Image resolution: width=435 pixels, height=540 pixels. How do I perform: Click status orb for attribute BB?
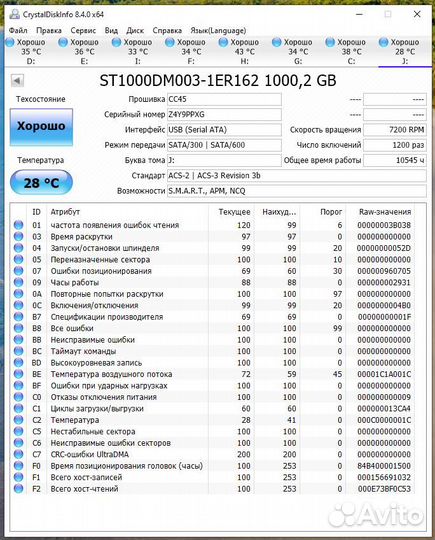point(19,340)
